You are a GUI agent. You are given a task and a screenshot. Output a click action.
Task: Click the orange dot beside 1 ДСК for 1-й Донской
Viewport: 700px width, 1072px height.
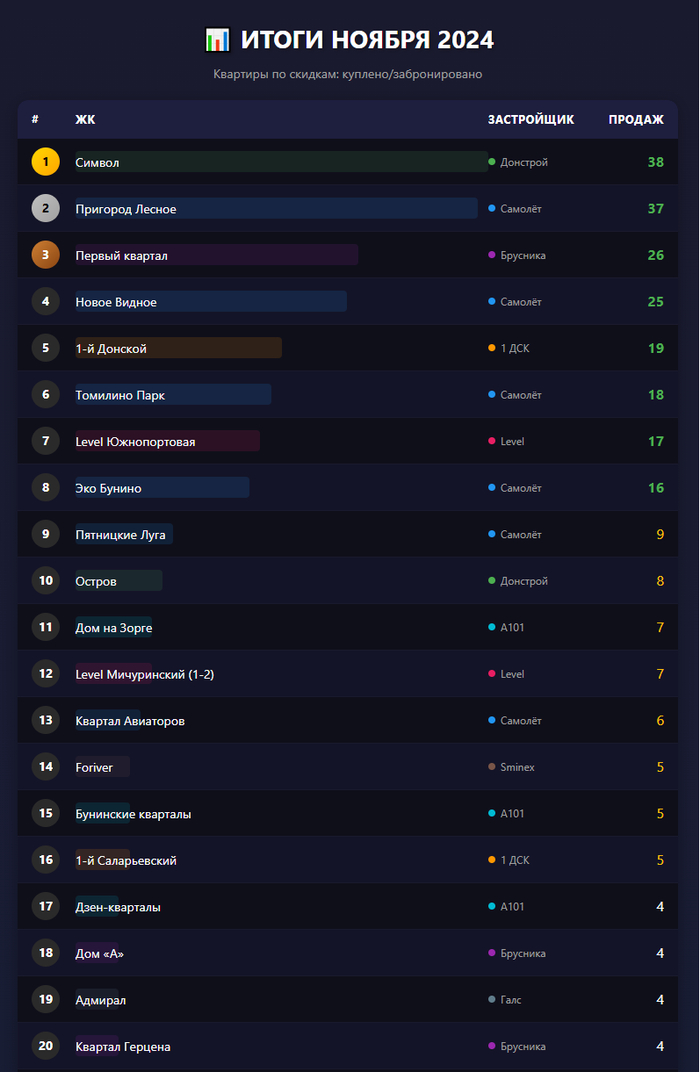click(492, 348)
